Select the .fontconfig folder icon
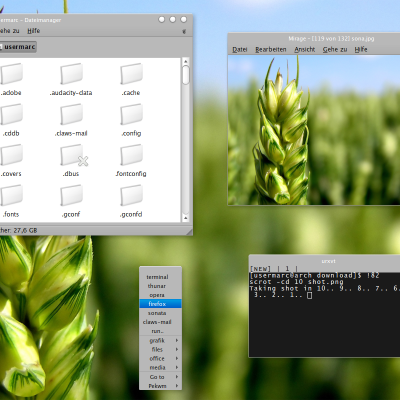This screenshot has width=400, height=400. pos(131,155)
